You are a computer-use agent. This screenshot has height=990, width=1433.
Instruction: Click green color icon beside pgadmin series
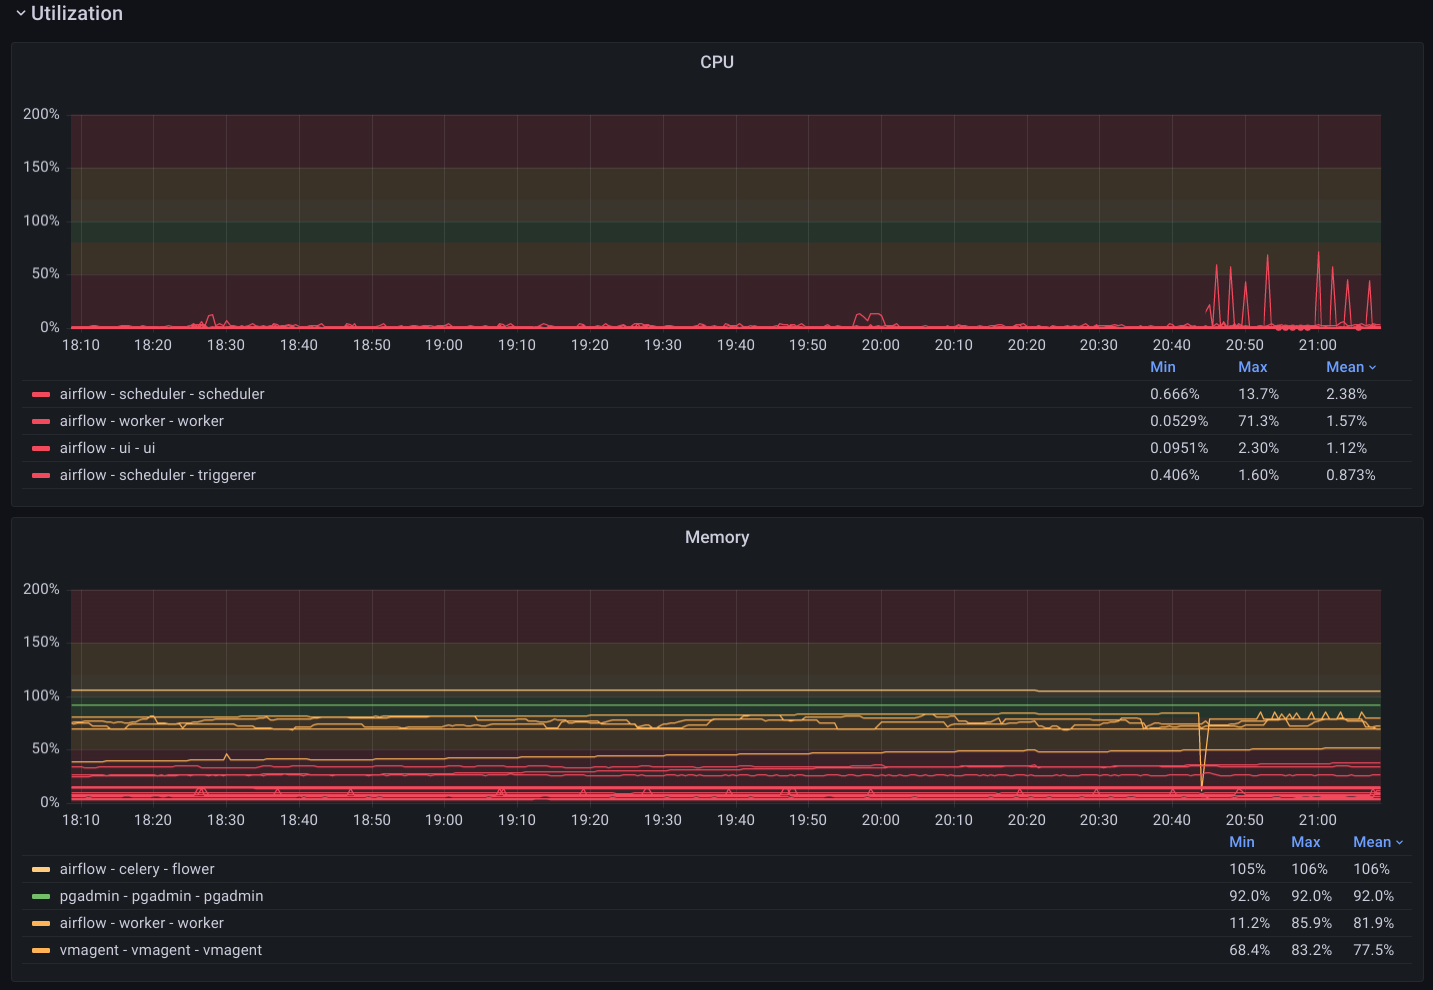click(41, 897)
